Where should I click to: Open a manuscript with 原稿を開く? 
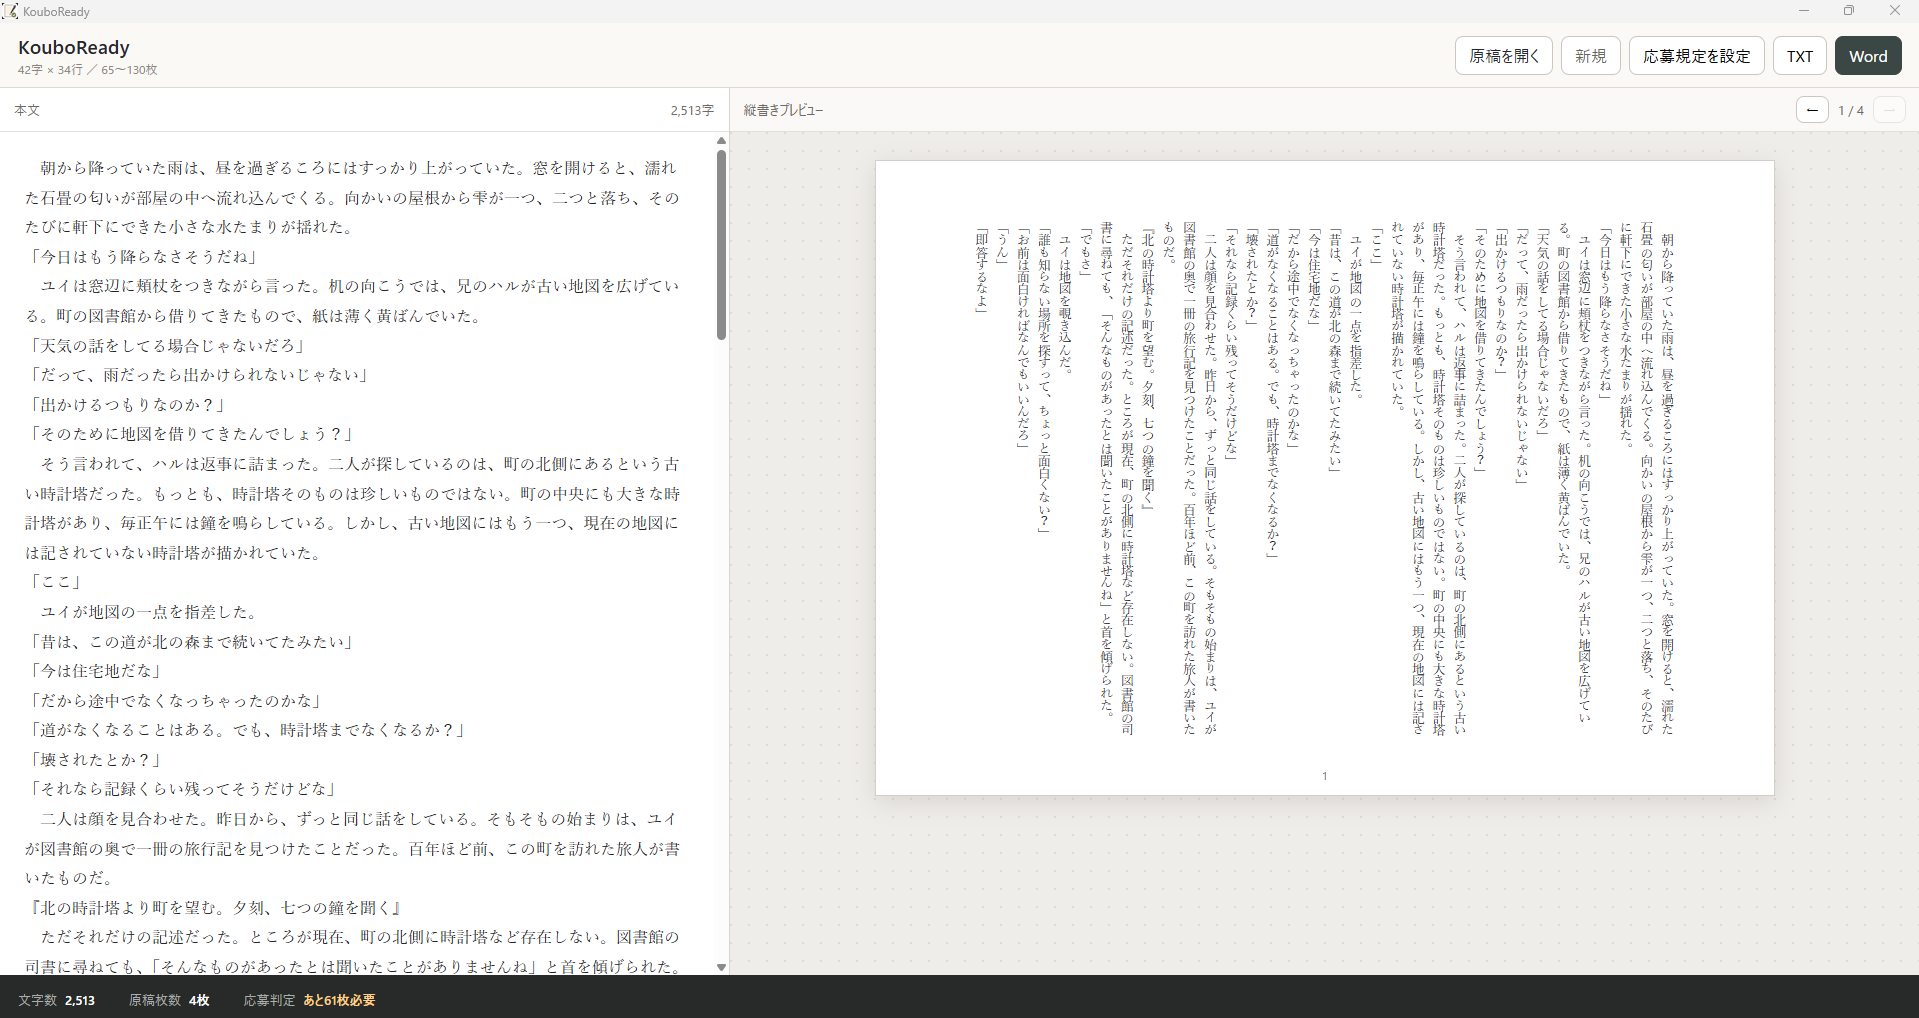coord(1504,56)
